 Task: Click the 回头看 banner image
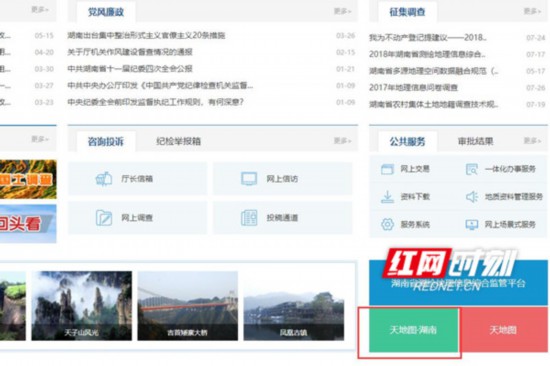(28, 224)
